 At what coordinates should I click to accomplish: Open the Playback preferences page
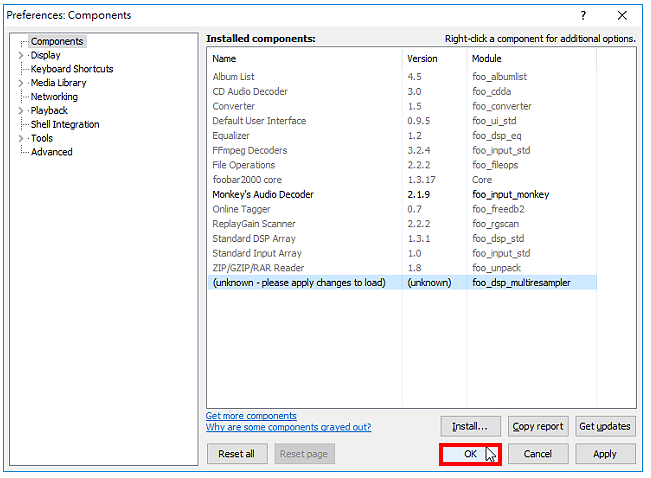click(x=49, y=110)
